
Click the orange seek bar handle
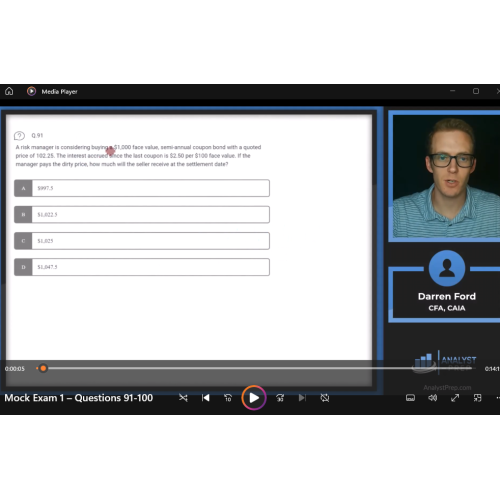point(43,368)
